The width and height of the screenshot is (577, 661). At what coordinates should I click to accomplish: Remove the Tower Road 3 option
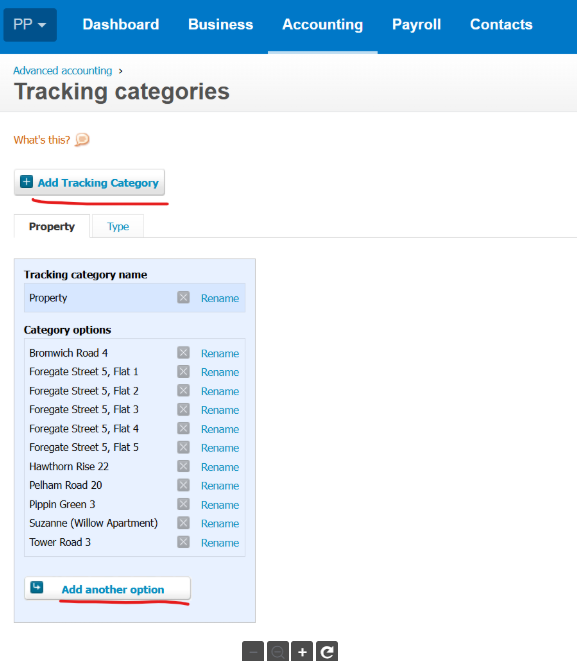(x=183, y=542)
